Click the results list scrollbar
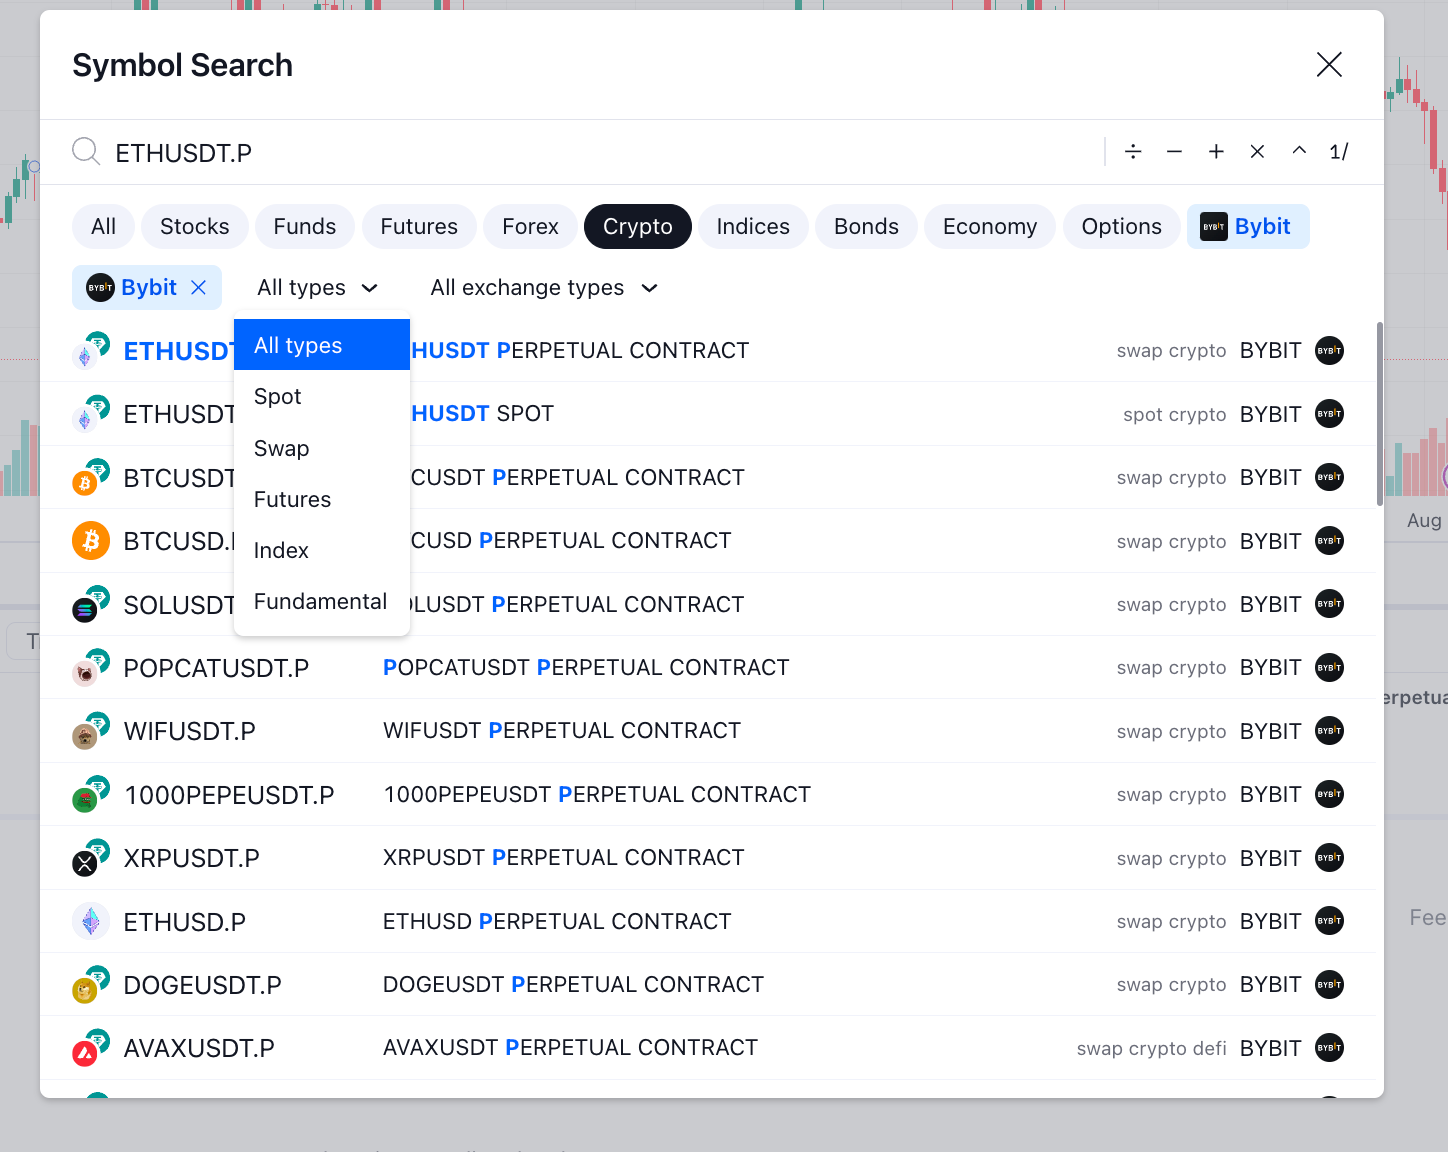This screenshot has height=1152, width=1448. click(1380, 414)
